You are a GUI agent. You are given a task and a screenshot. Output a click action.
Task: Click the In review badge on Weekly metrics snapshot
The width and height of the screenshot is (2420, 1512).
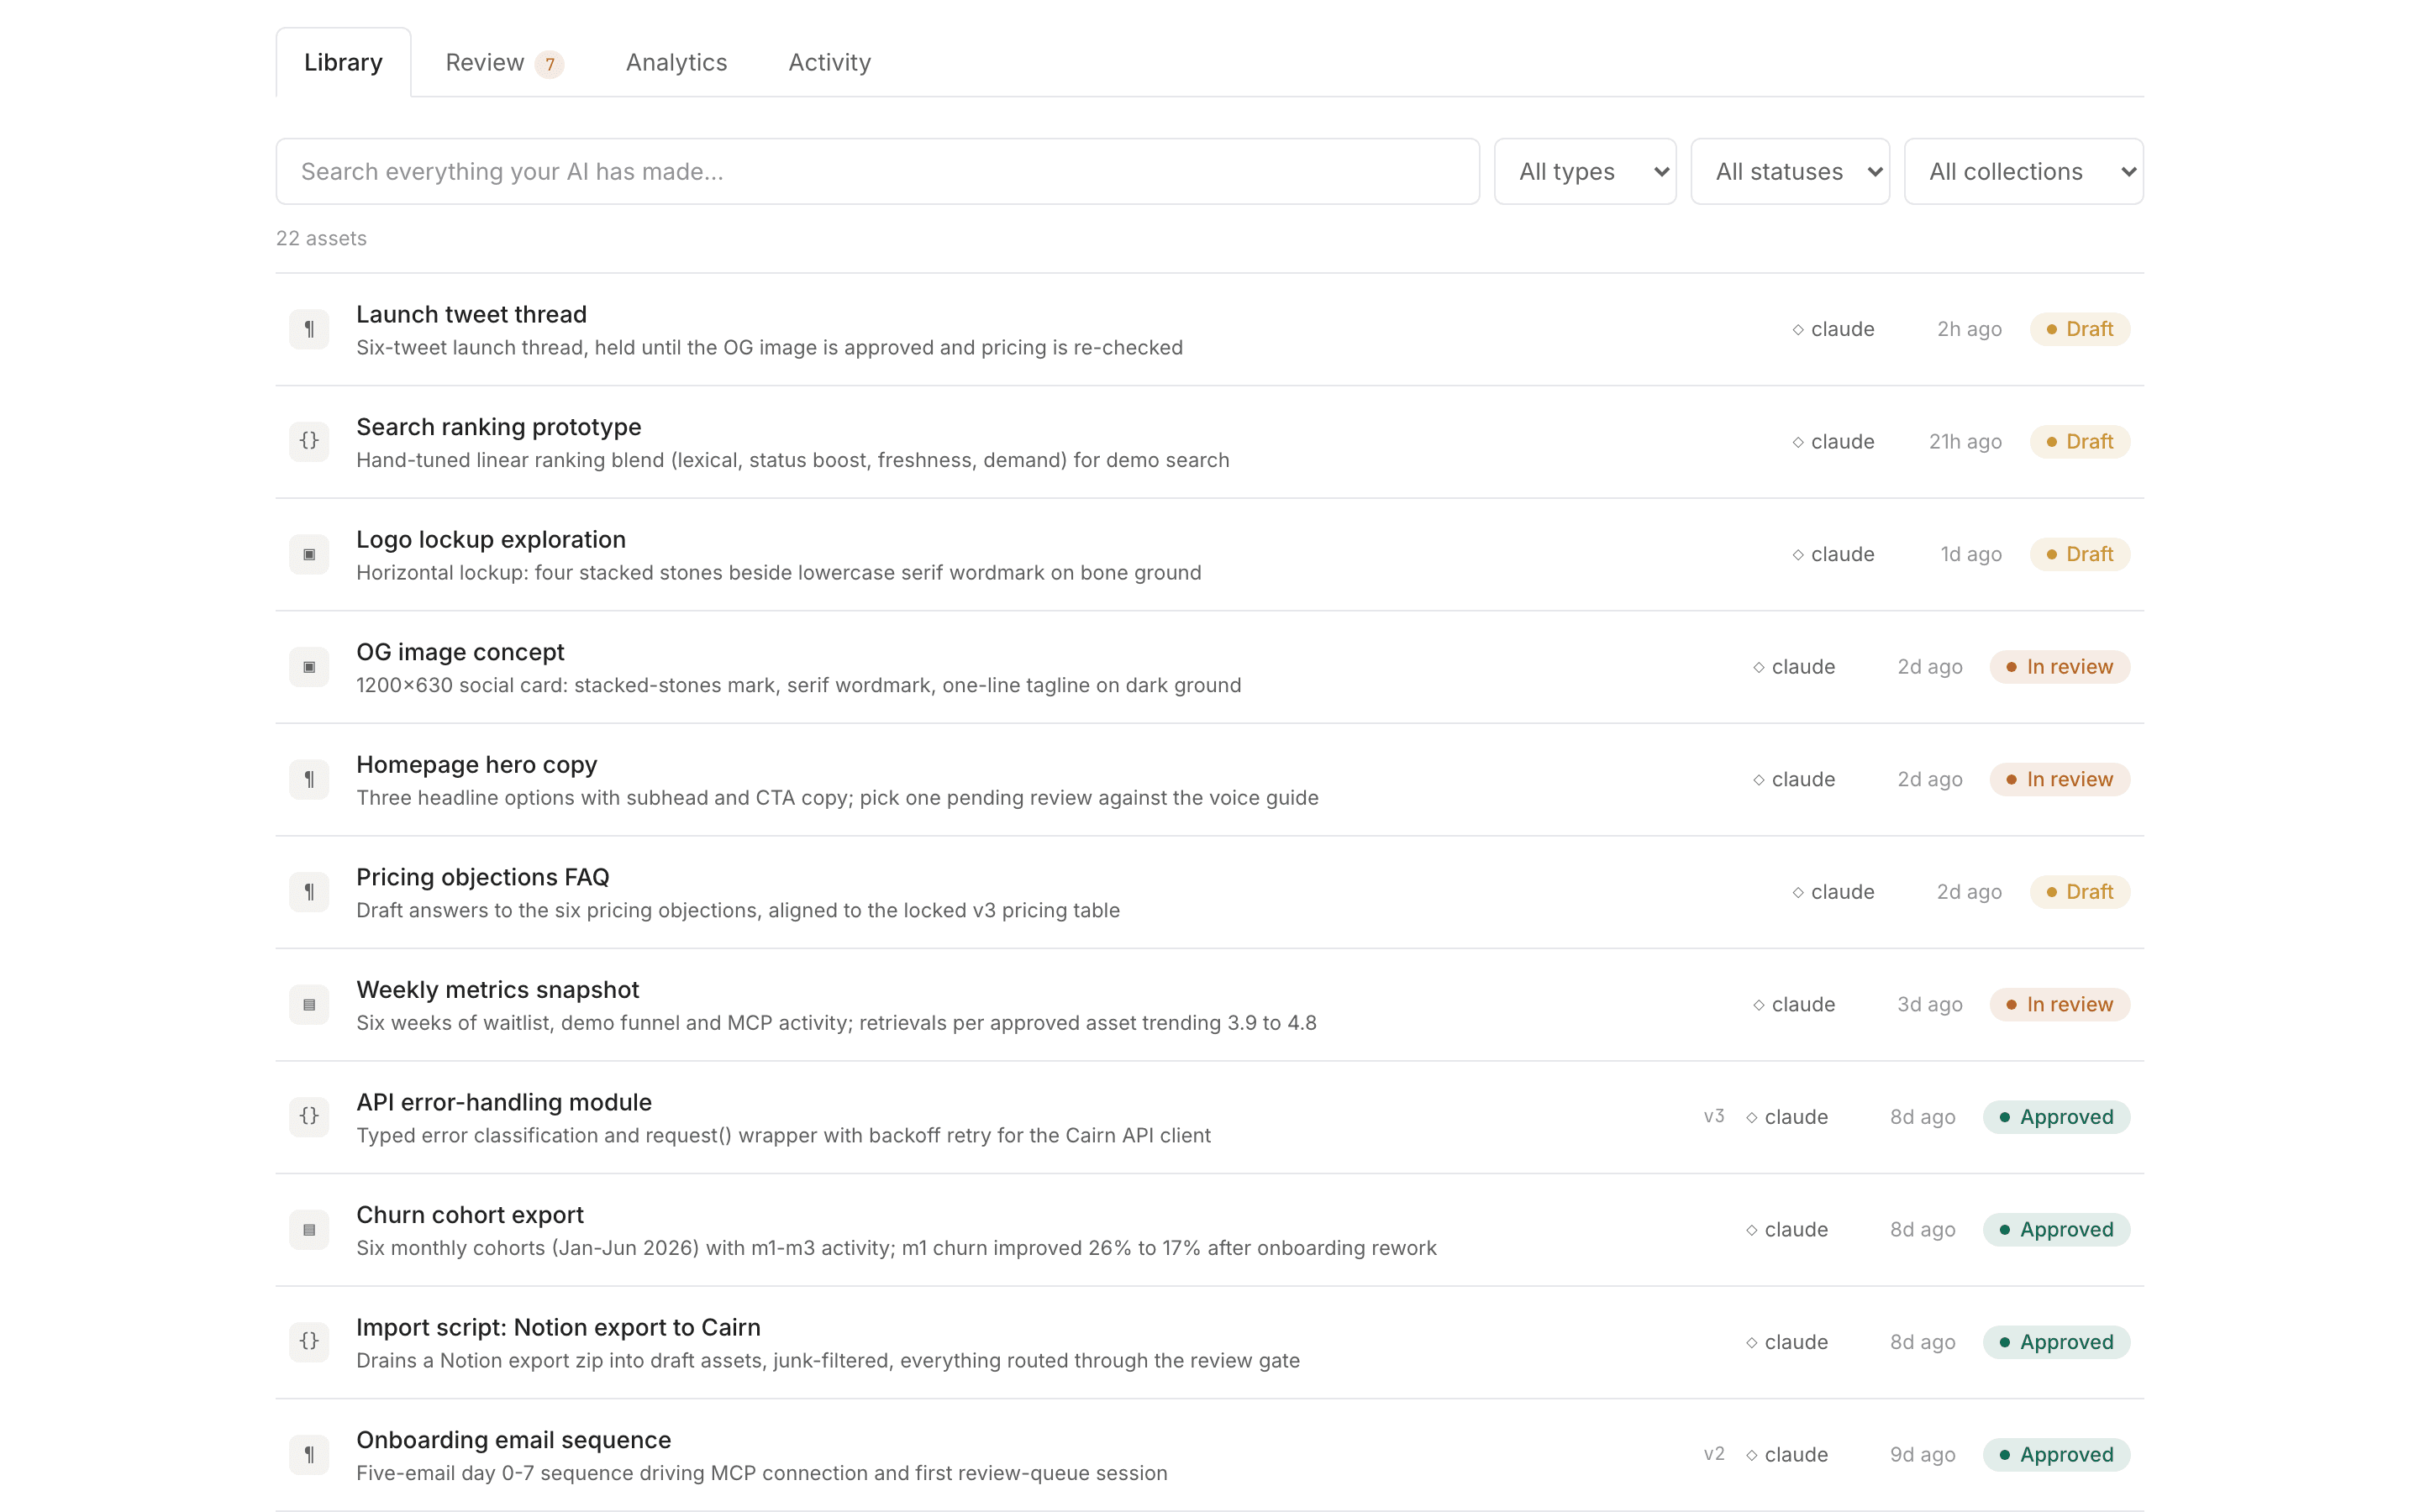2059,1004
